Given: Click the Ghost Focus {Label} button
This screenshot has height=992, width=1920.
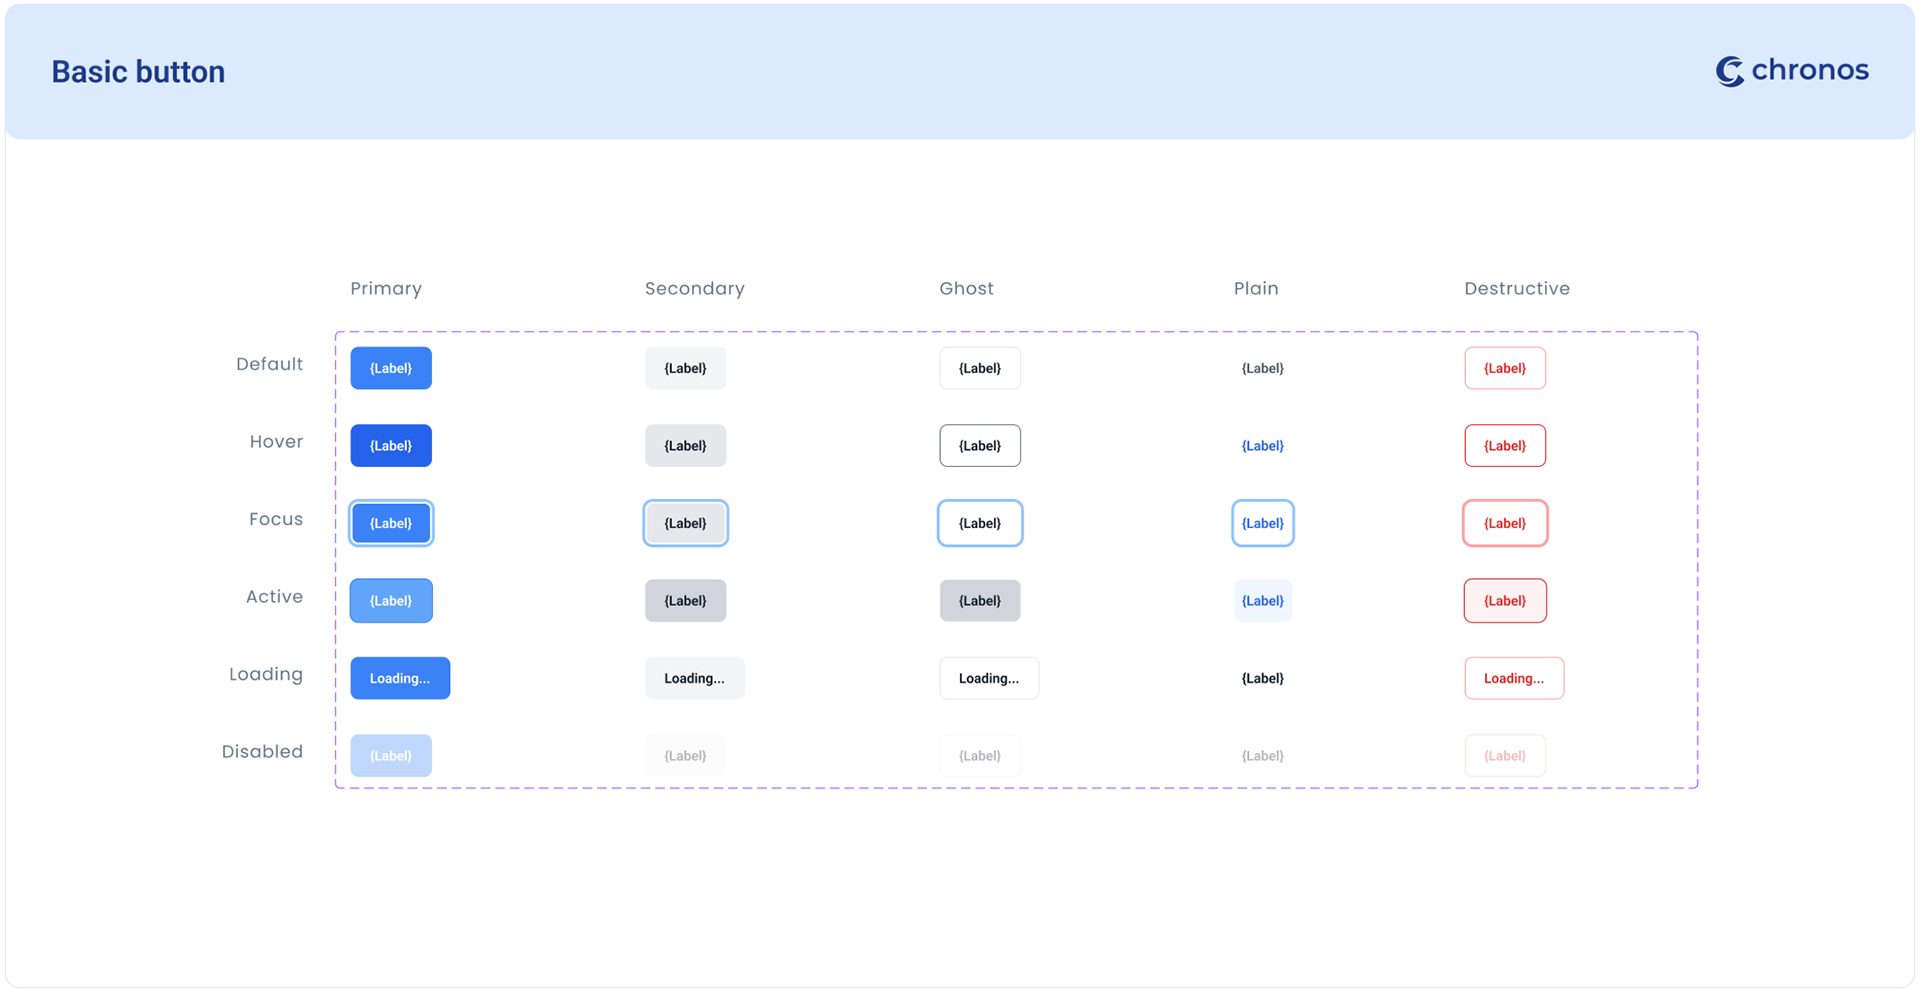Looking at the screenshot, I should pyautogui.click(x=980, y=523).
